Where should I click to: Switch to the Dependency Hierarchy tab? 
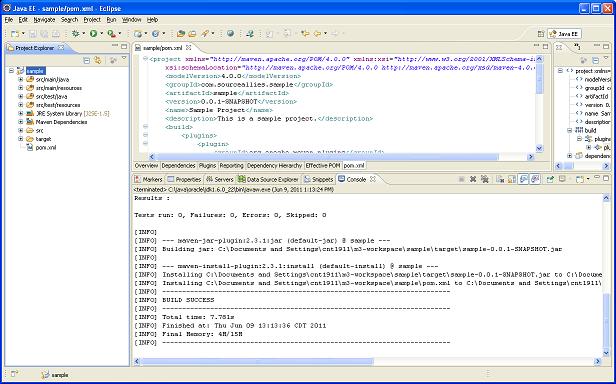pos(275,166)
